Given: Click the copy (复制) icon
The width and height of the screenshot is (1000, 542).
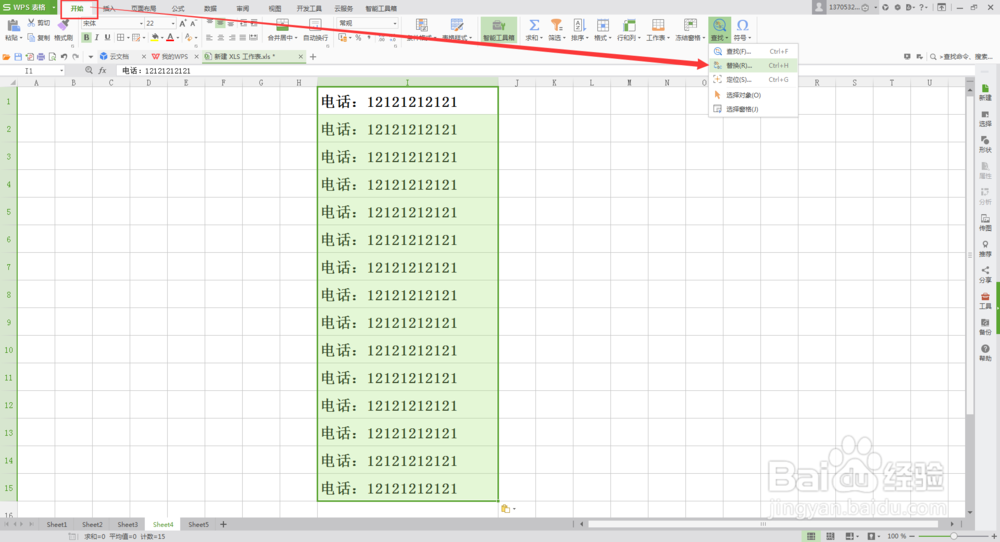Looking at the screenshot, I should (31, 38).
